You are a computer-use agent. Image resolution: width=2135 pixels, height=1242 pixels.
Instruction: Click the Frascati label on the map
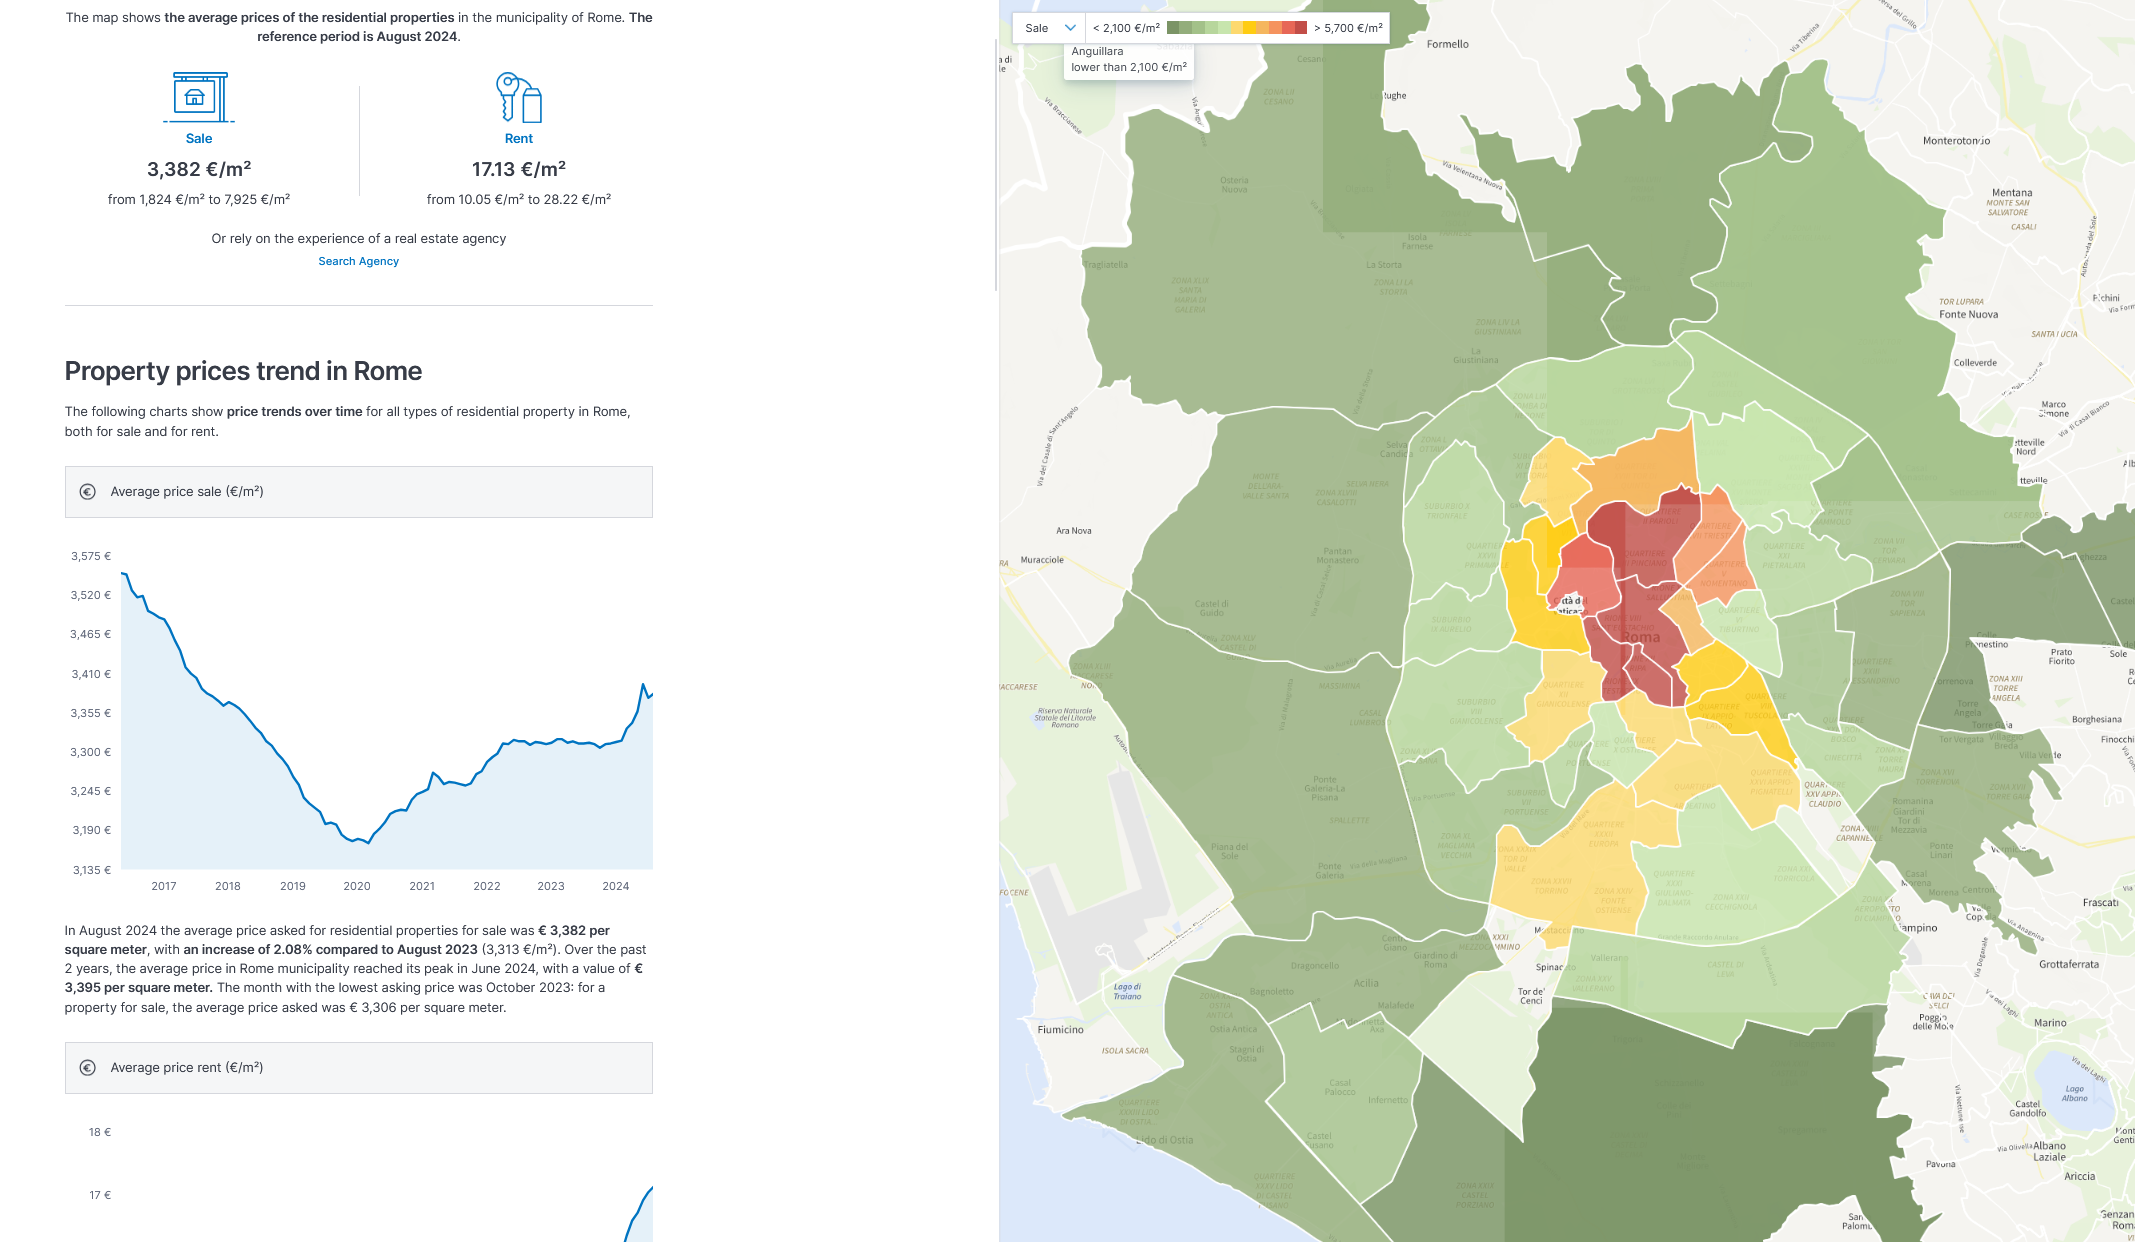(2100, 903)
